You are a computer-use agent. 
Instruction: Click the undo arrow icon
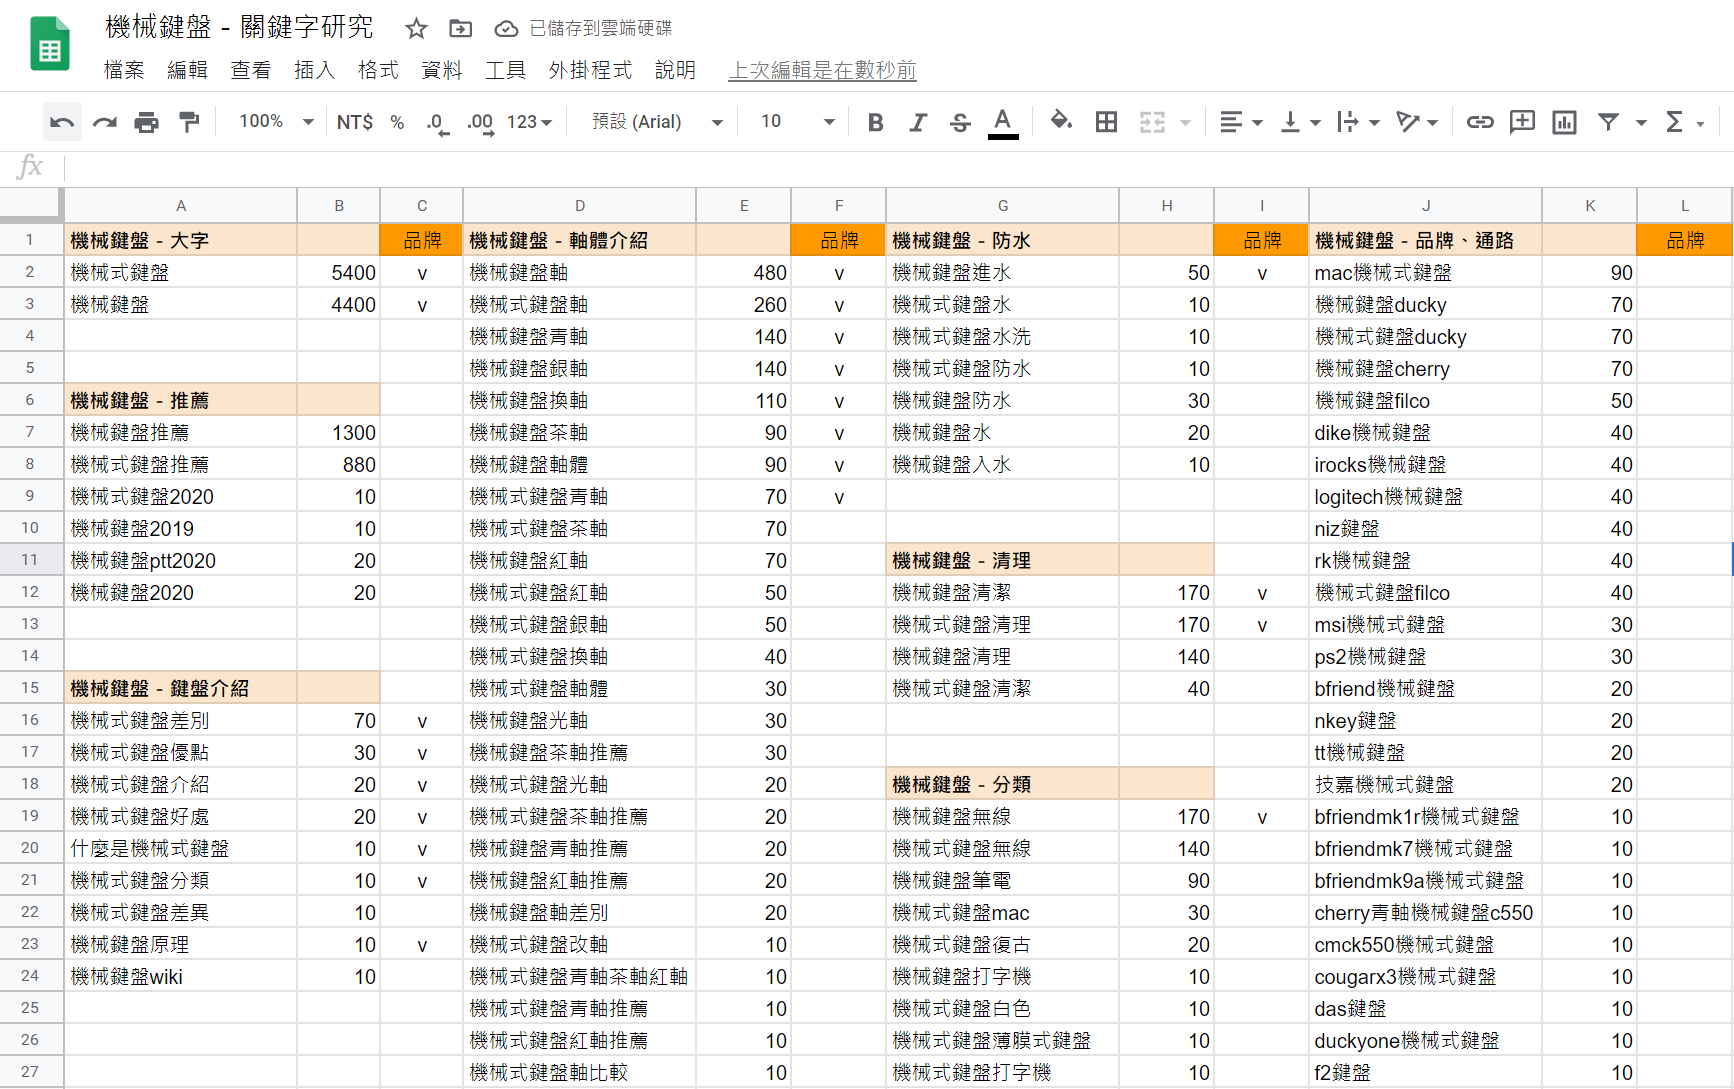(62, 122)
